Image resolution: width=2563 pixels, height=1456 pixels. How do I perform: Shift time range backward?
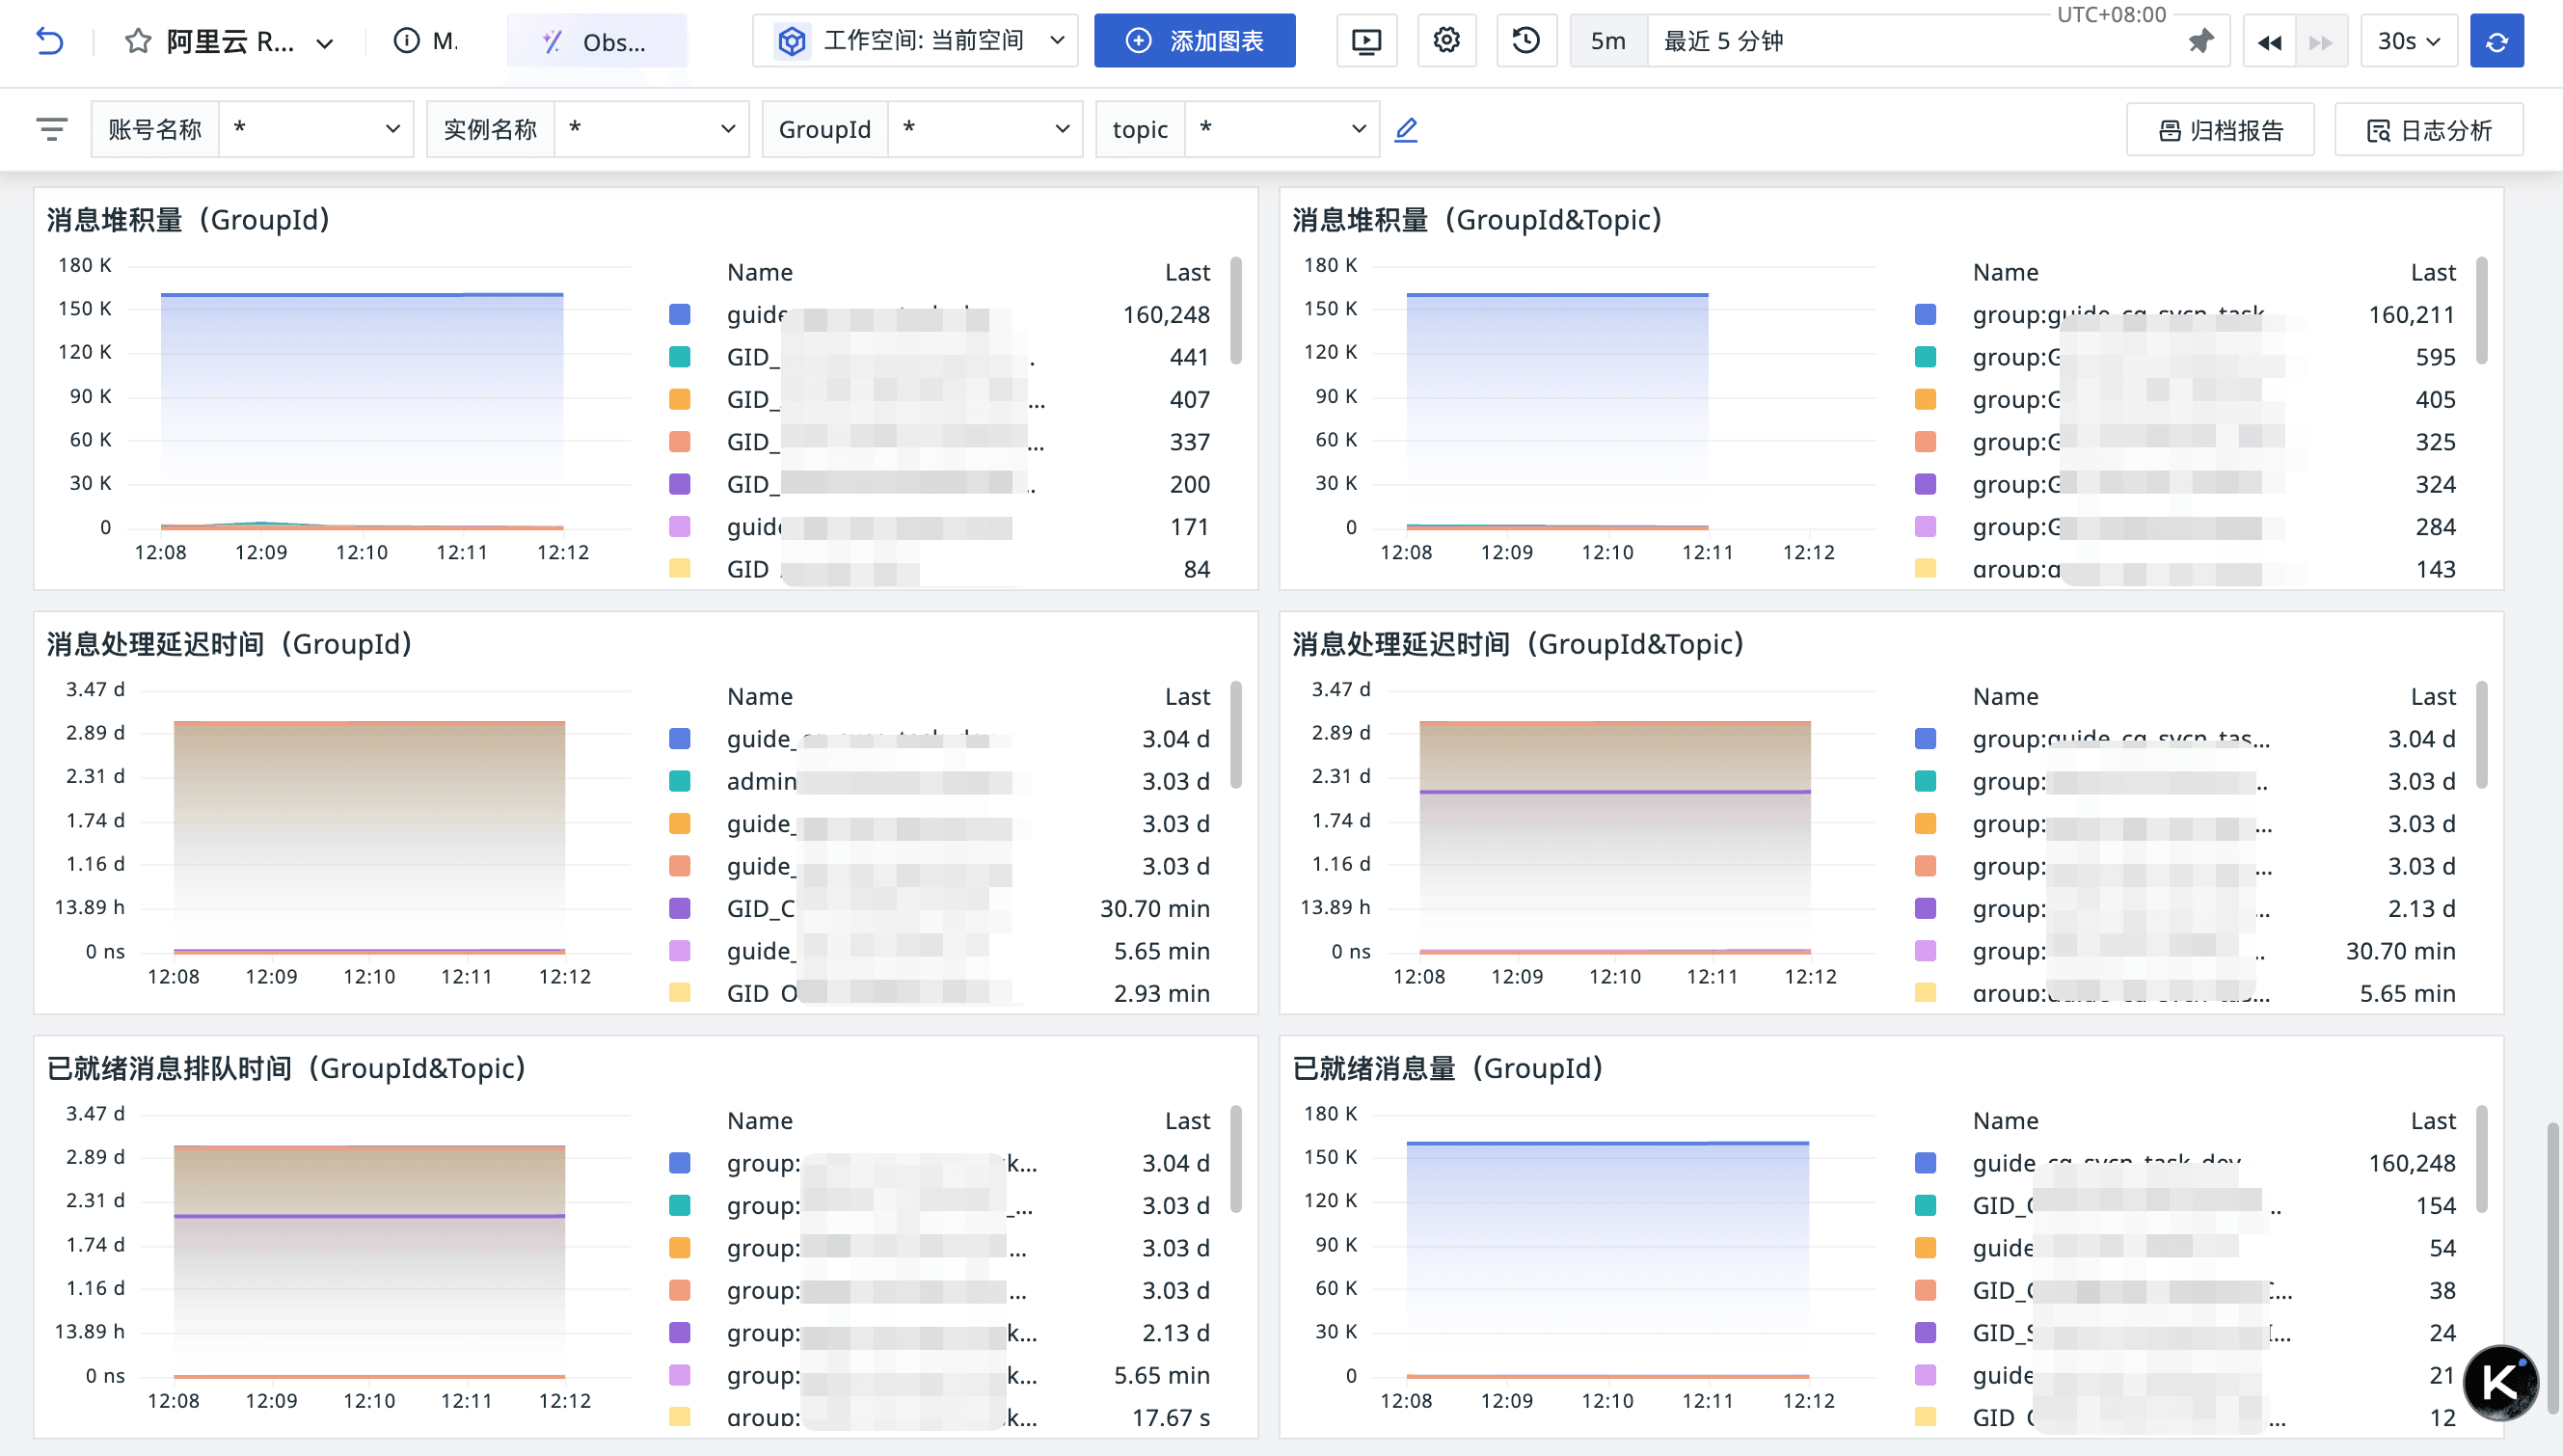point(2269,41)
